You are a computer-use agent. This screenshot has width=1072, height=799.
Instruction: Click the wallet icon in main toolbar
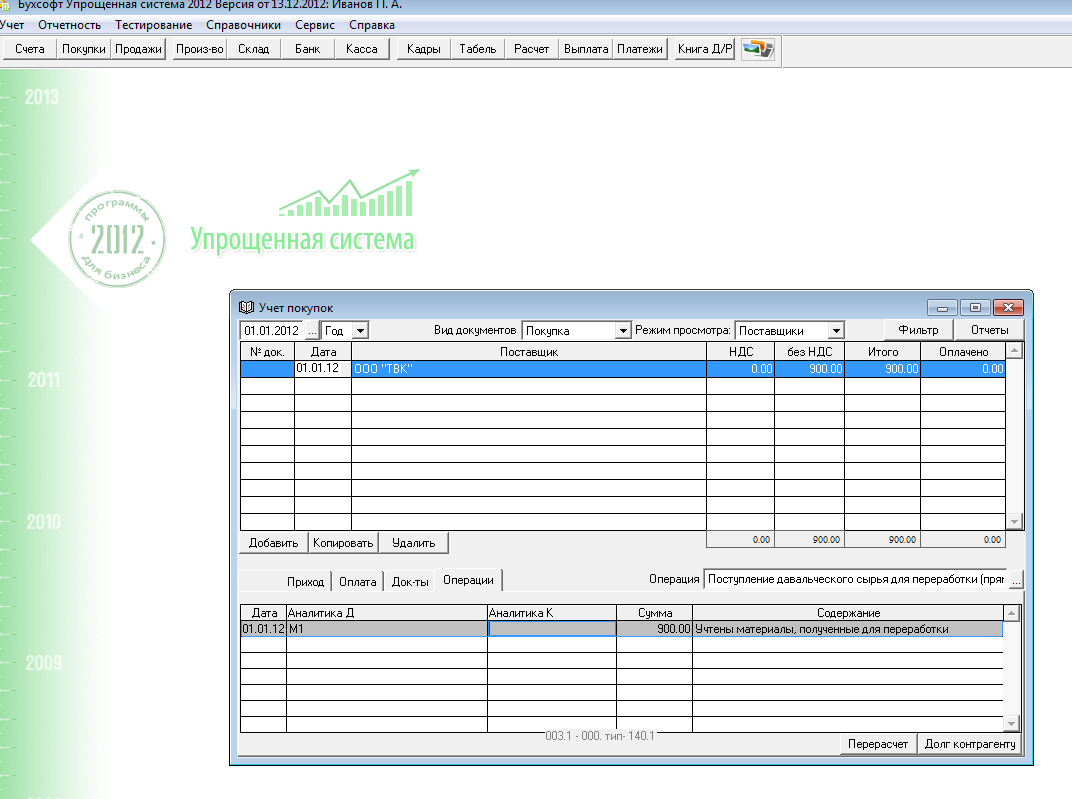758,49
